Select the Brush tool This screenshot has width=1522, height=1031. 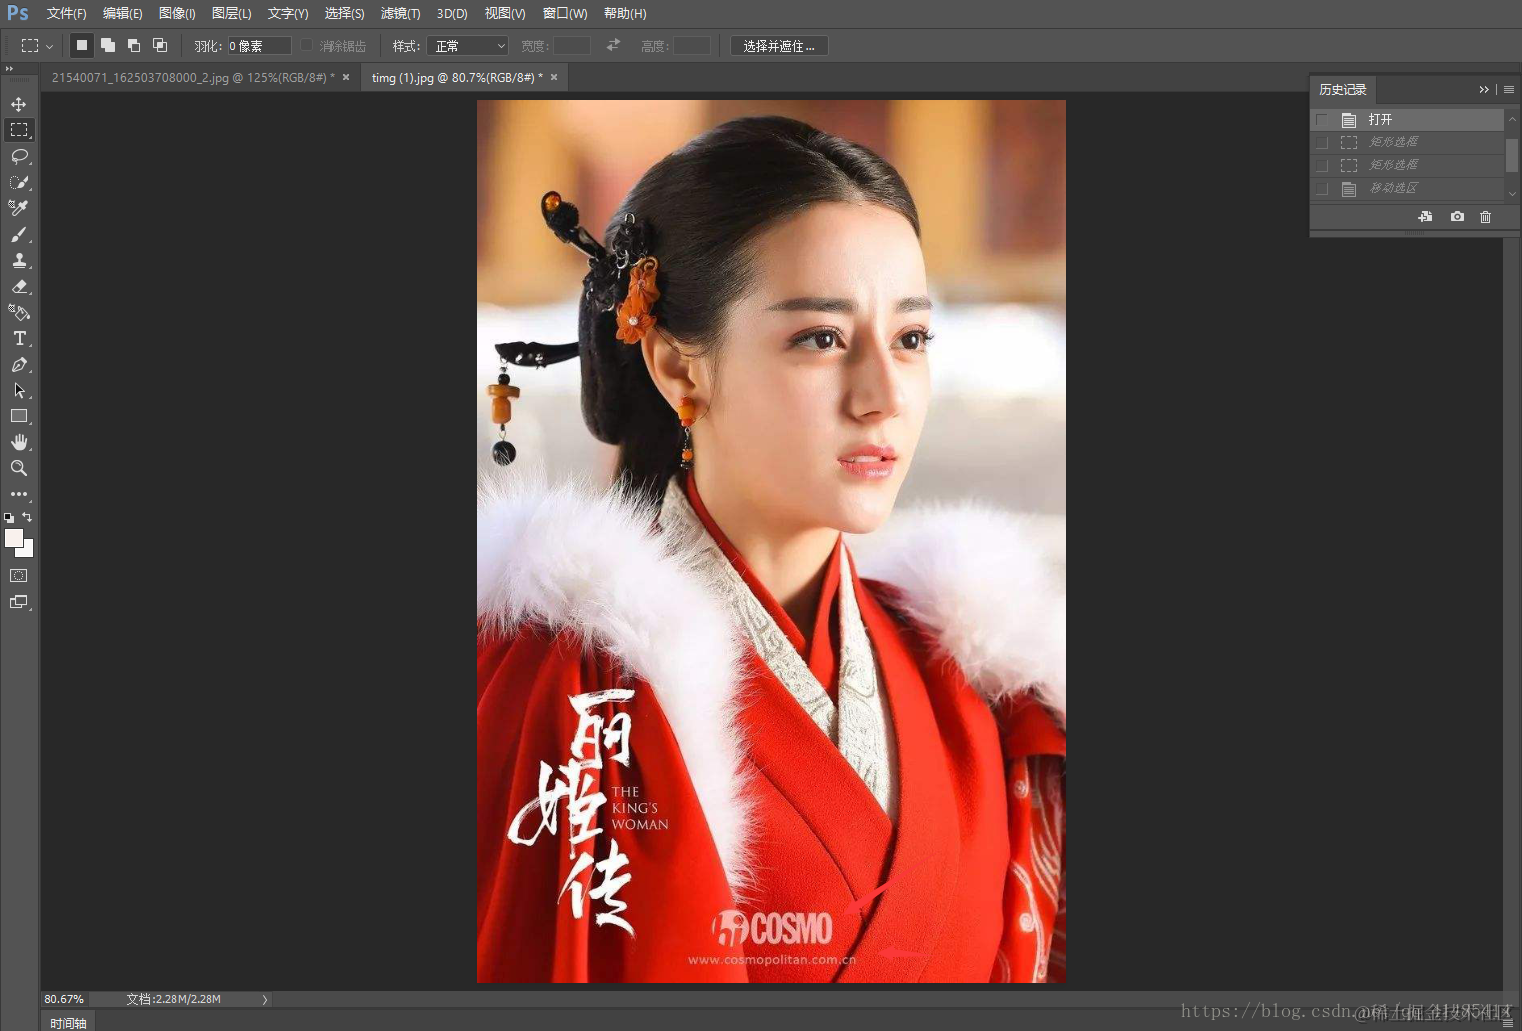tap(19, 234)
